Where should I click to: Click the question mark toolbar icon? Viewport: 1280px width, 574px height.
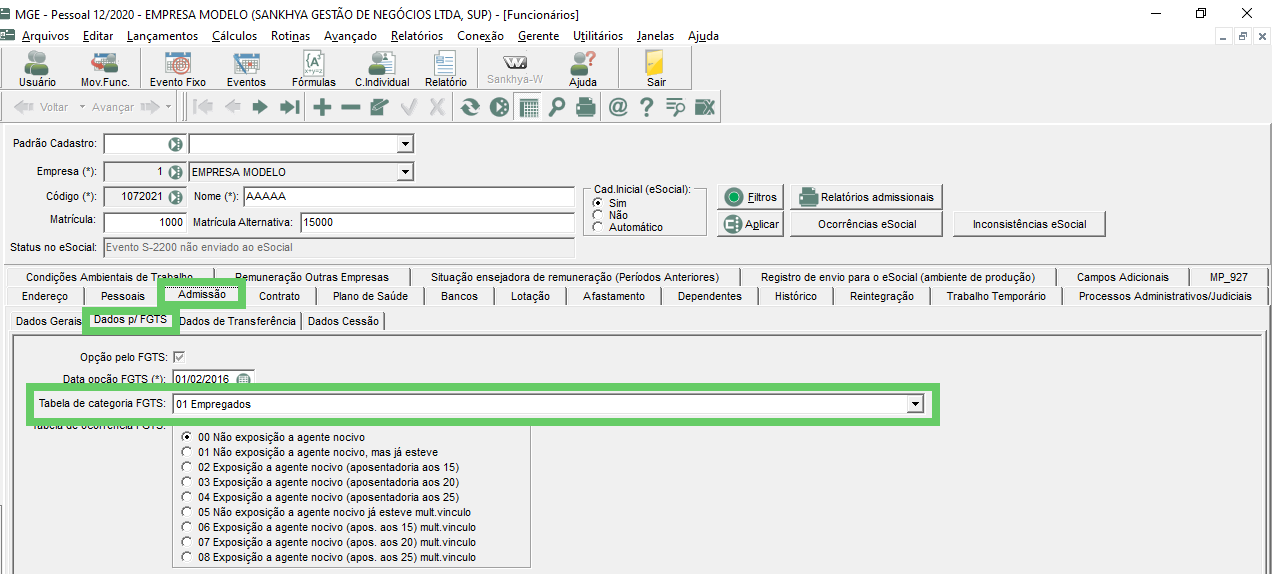[647, 107]
